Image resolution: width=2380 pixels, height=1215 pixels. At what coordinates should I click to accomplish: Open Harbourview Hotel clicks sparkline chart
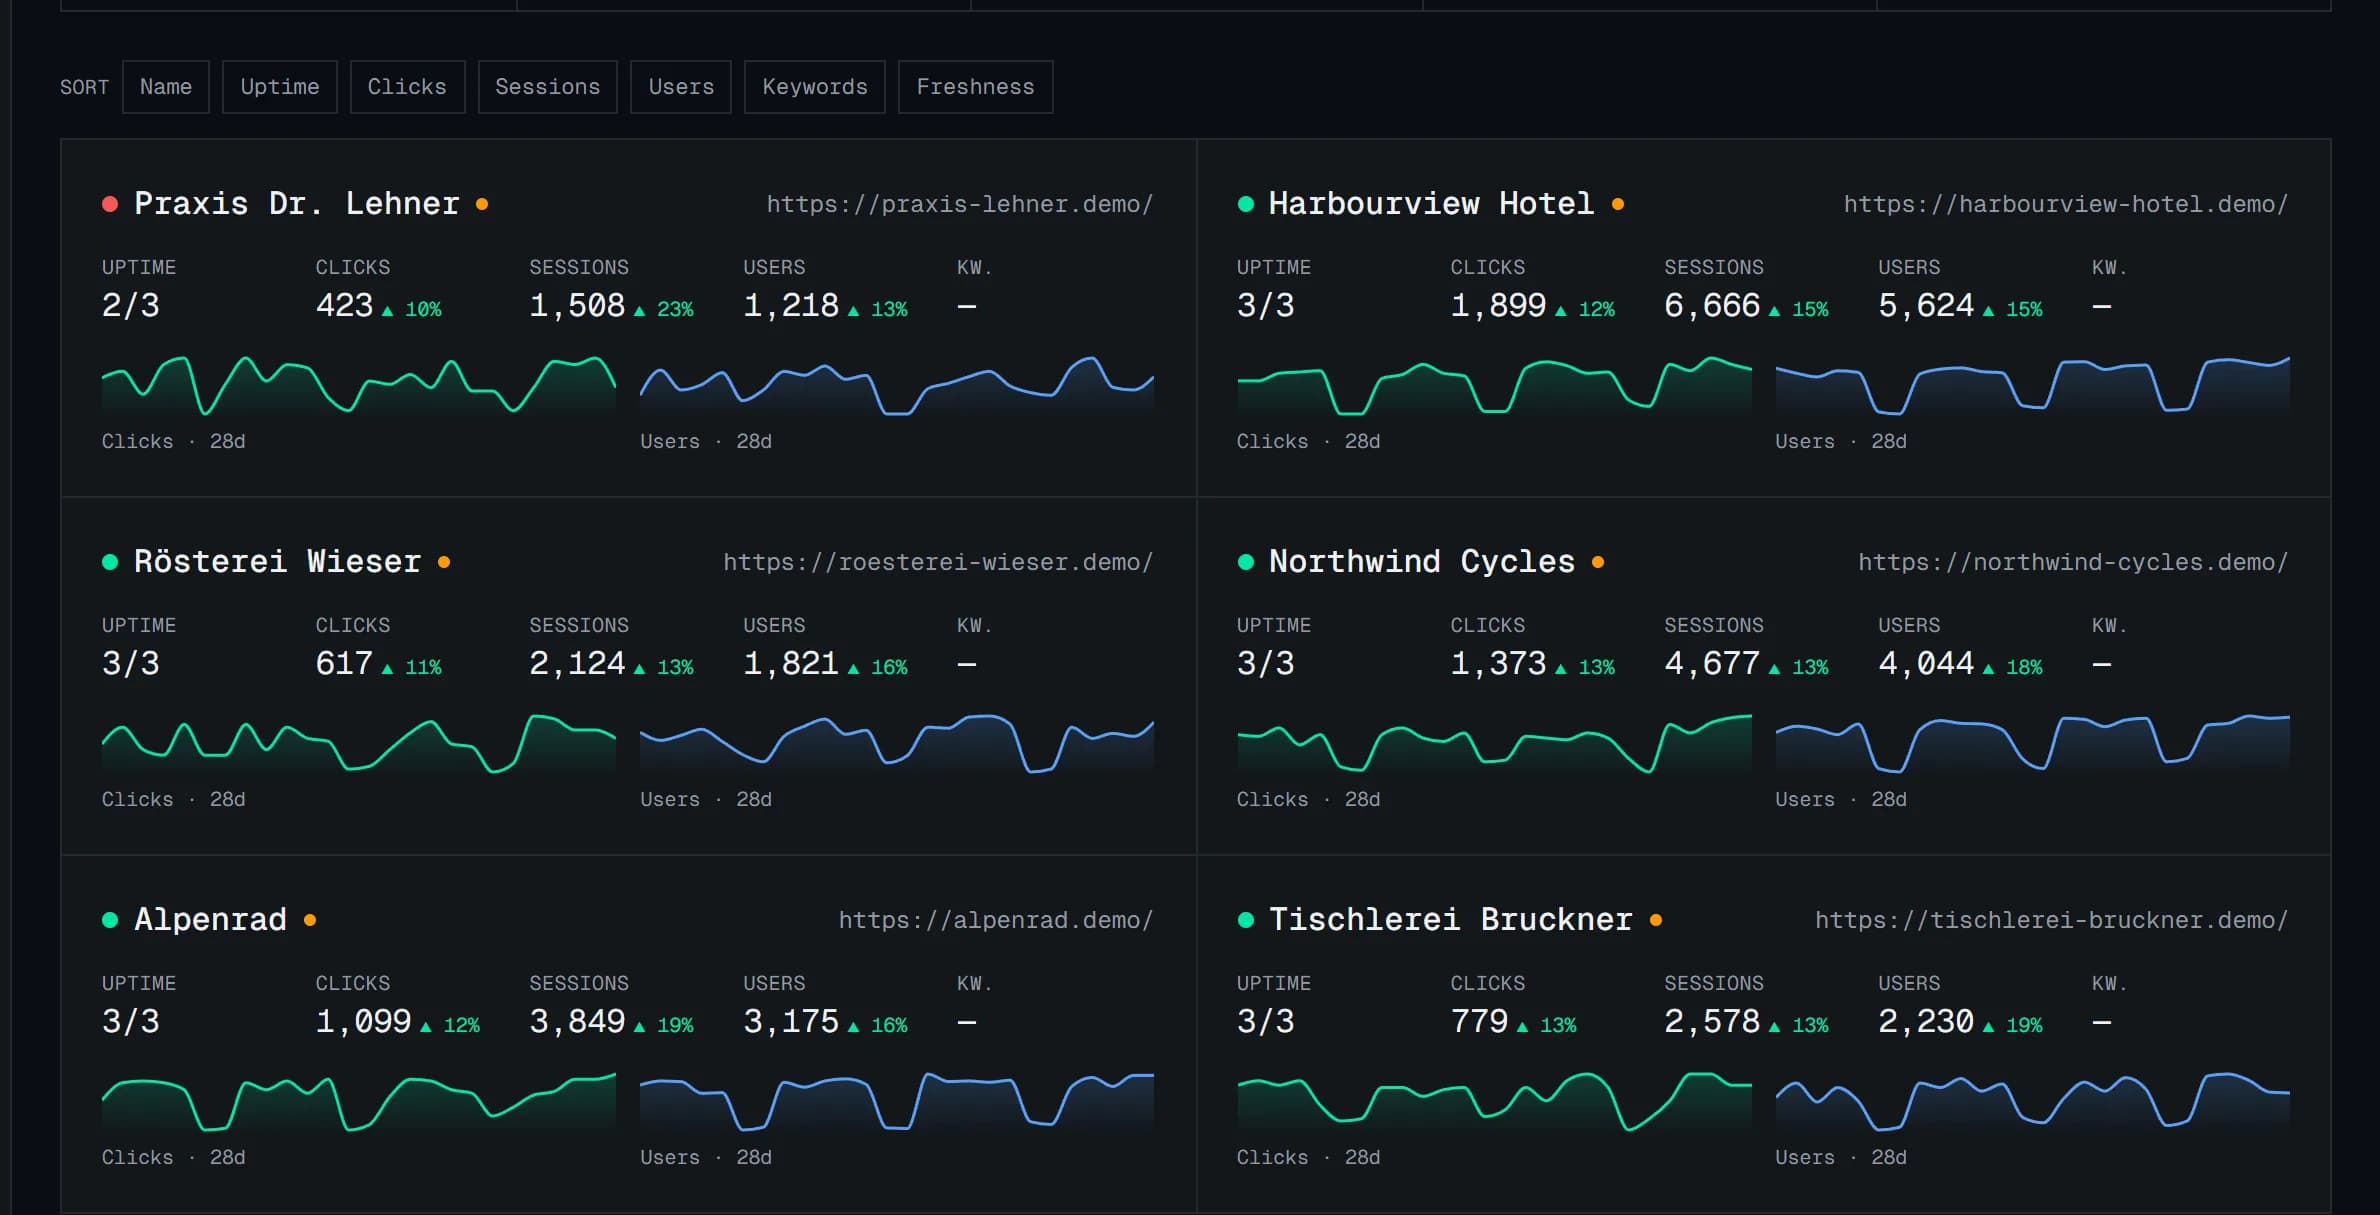[1494, 385]
